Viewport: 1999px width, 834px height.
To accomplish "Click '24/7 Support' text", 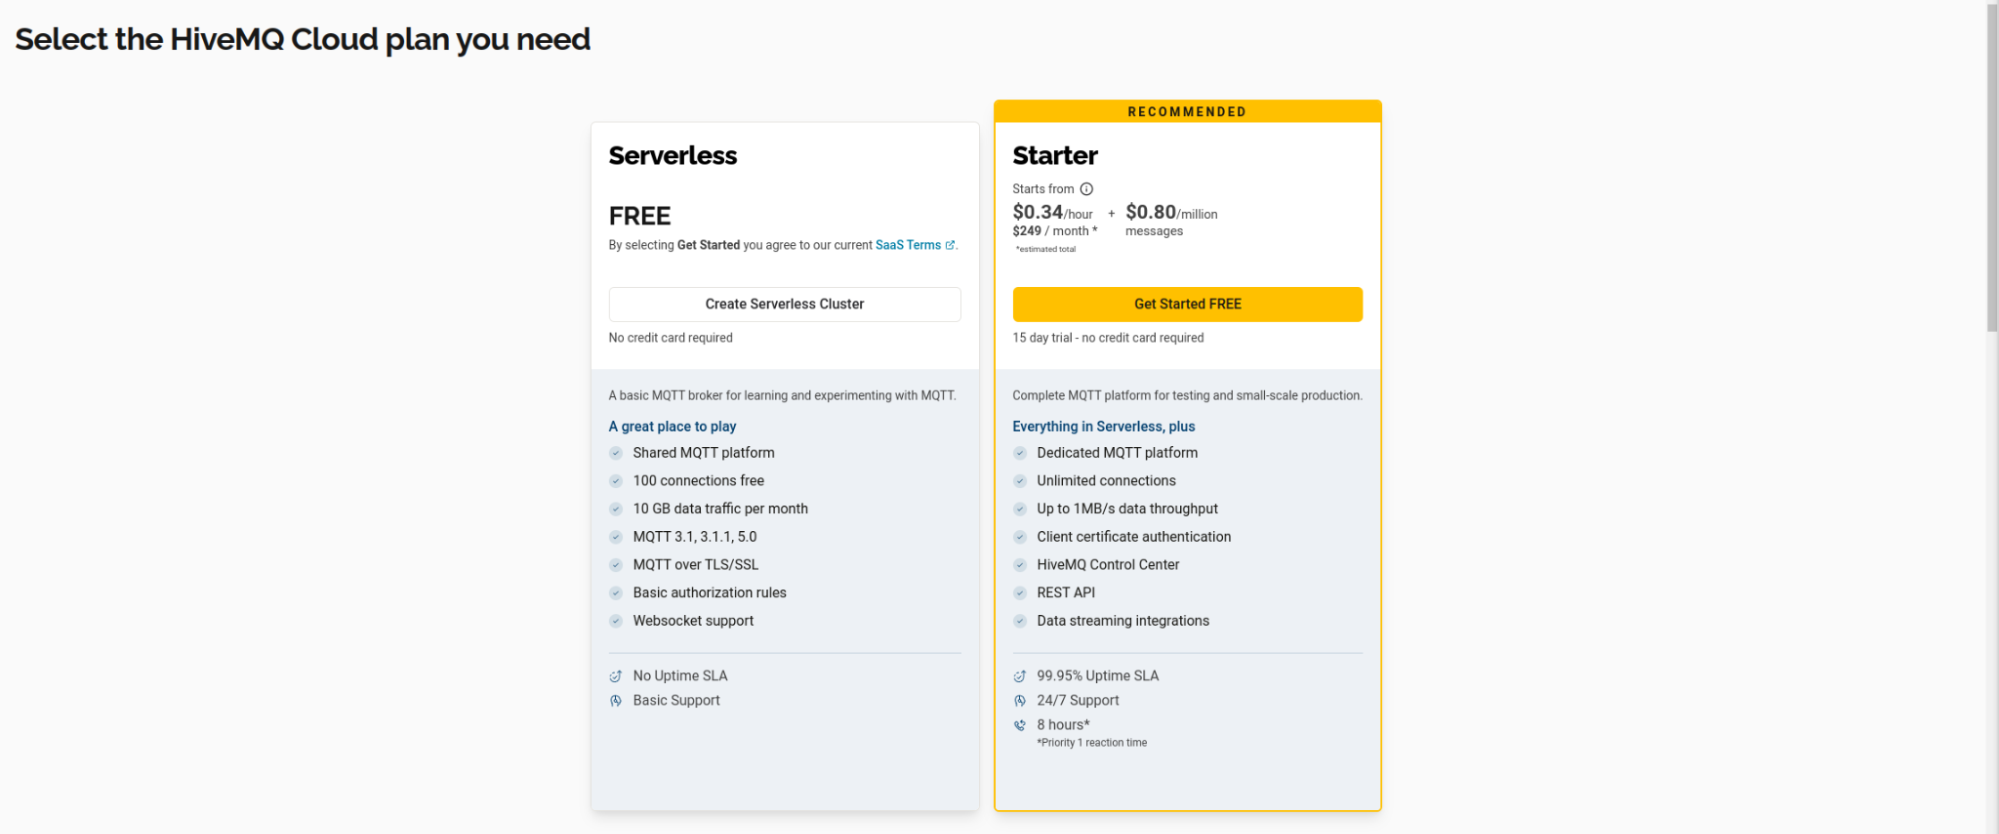I will (1078, 701).
